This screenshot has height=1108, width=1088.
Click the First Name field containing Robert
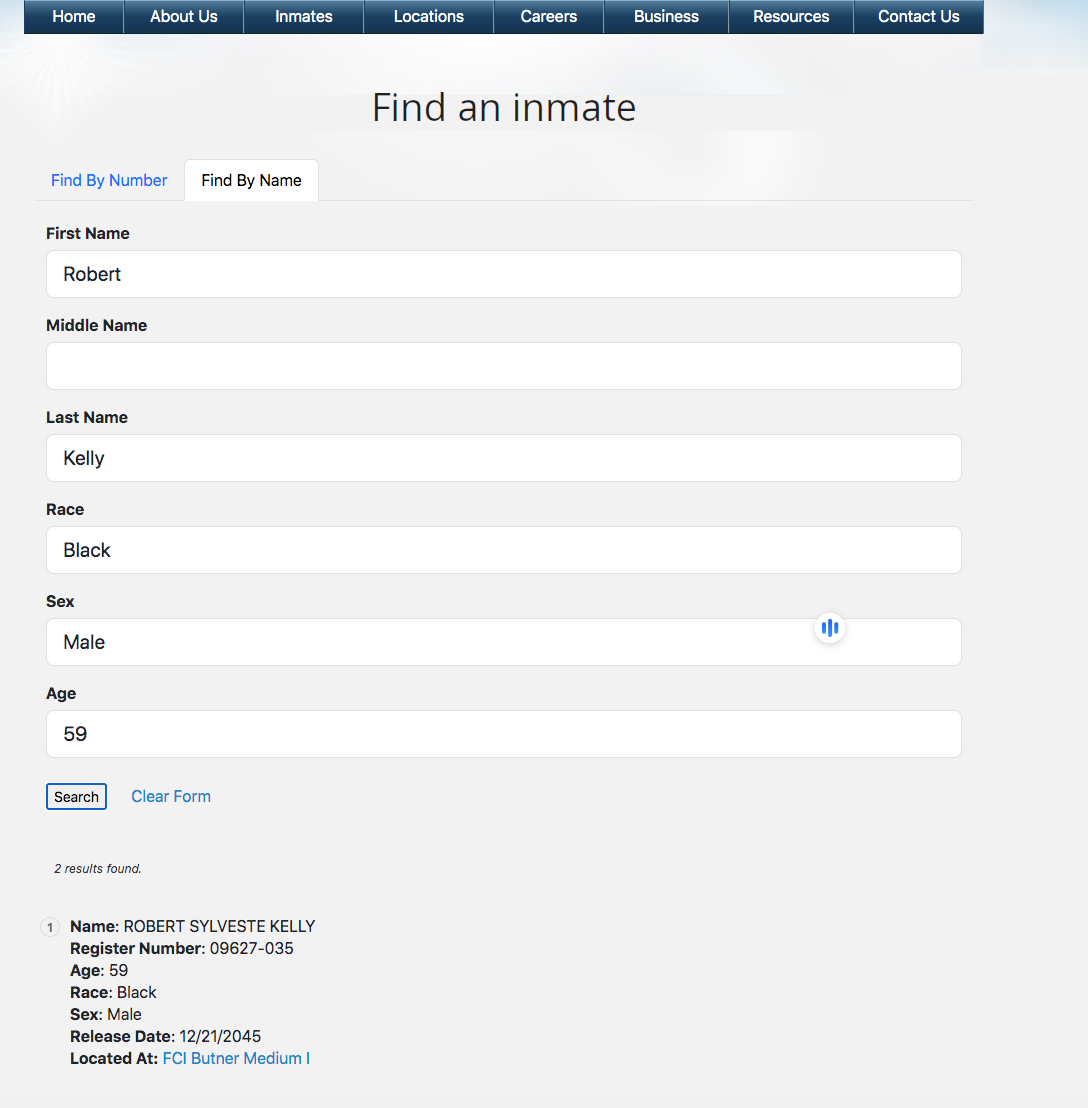[503, 274]
